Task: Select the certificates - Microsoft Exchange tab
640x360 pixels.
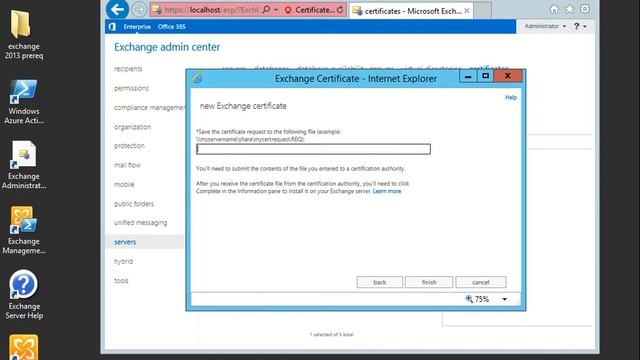Action: click(411, 11)
